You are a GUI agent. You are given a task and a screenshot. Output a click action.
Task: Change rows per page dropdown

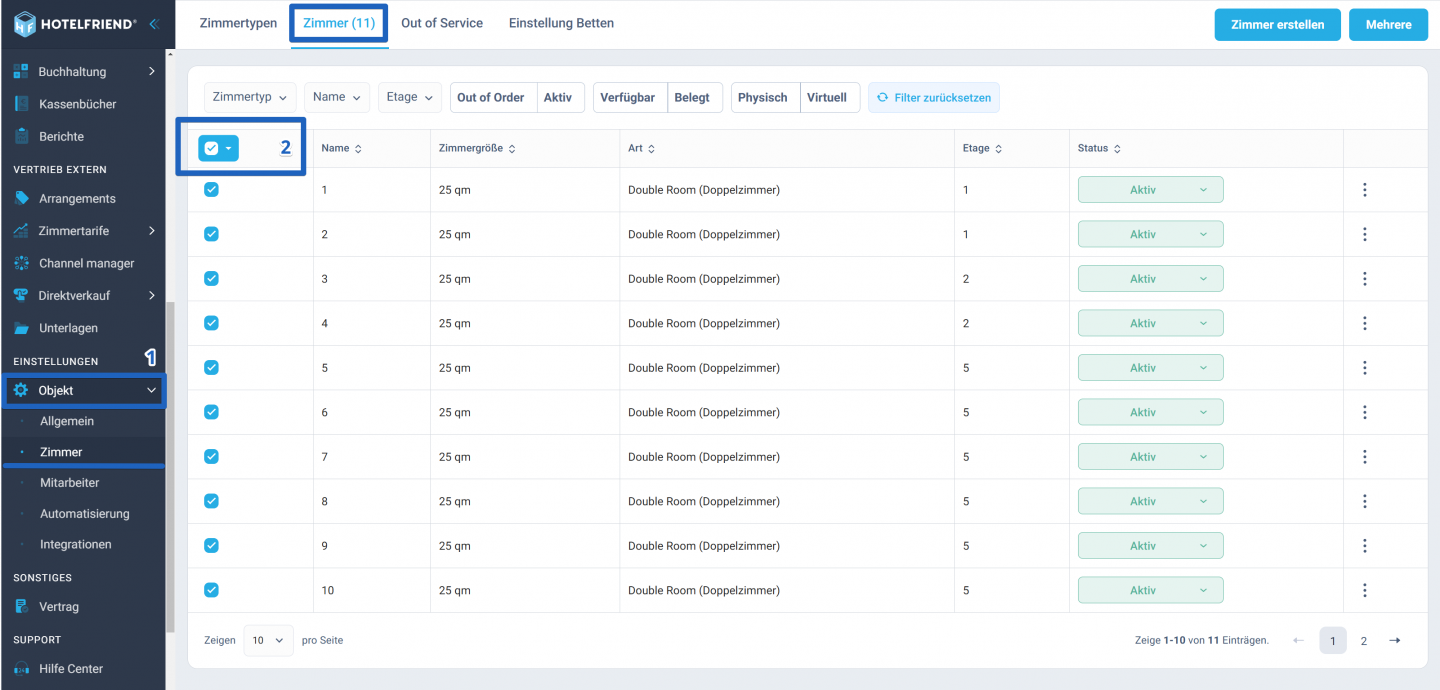[268, 640]
